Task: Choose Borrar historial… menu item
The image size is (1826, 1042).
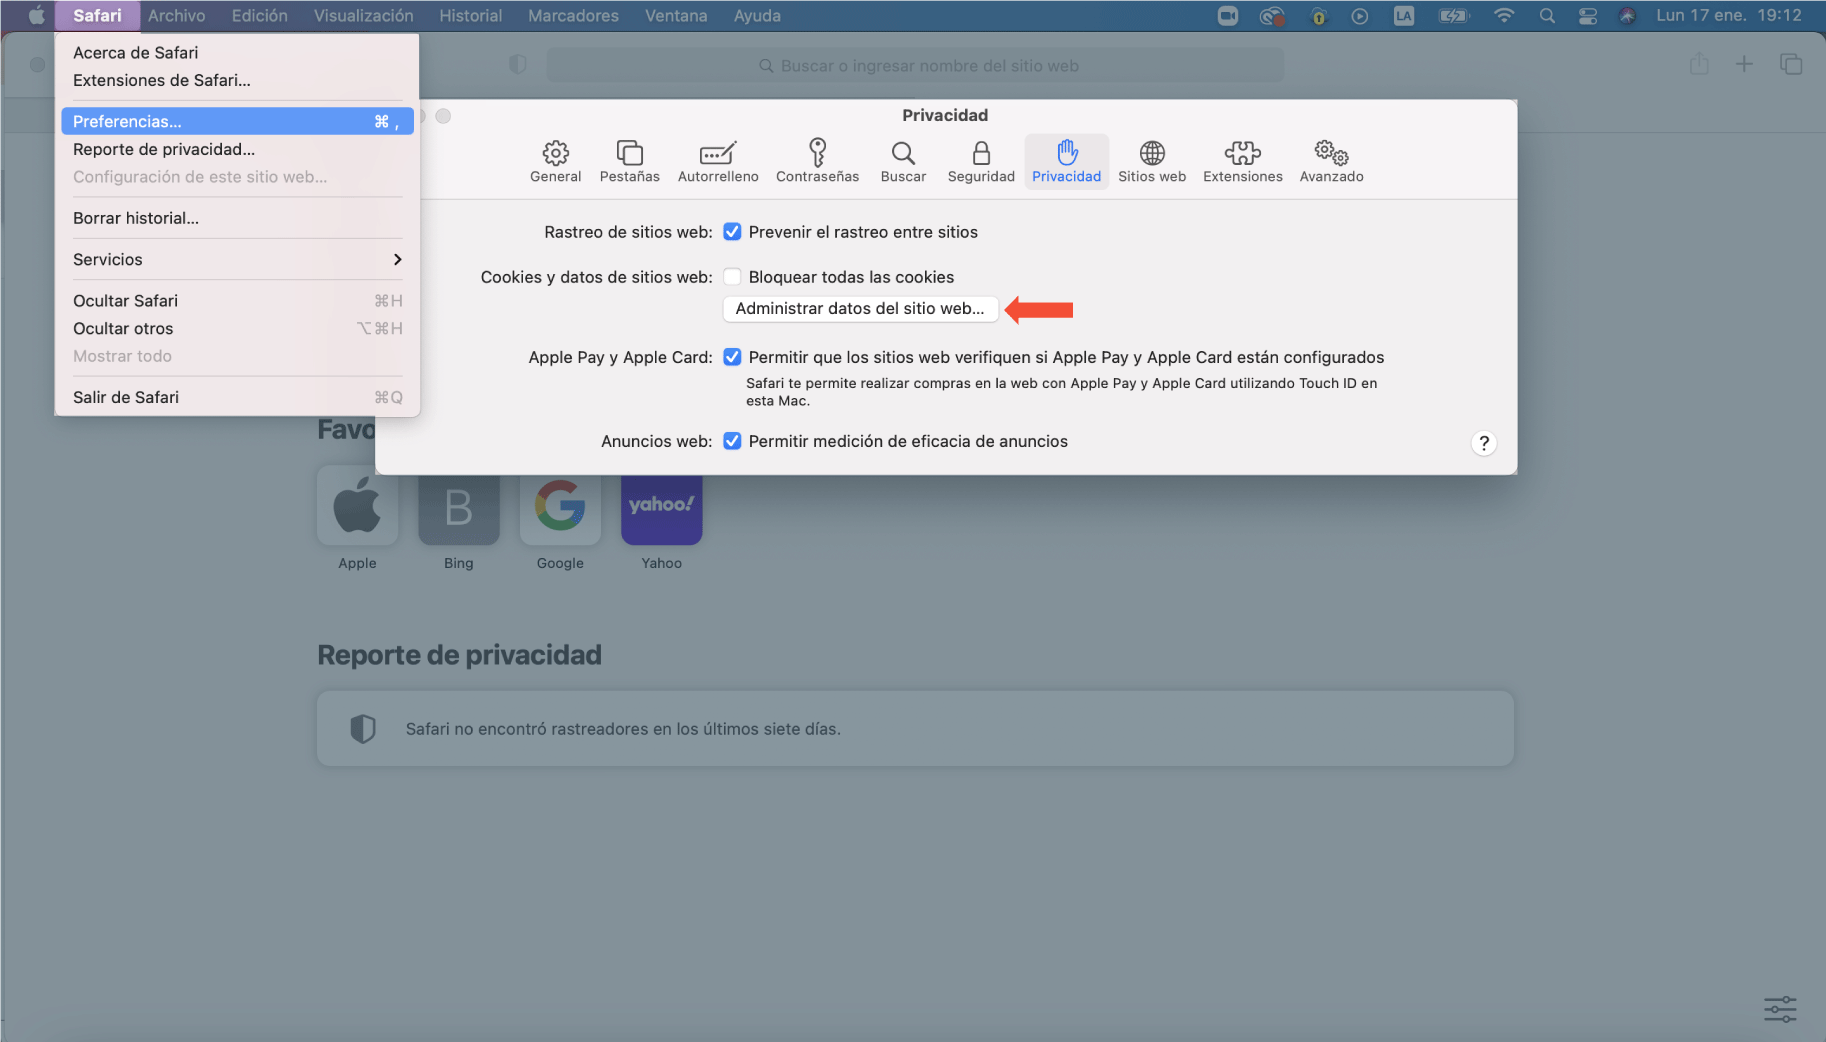Action: [x=237, y=218]
